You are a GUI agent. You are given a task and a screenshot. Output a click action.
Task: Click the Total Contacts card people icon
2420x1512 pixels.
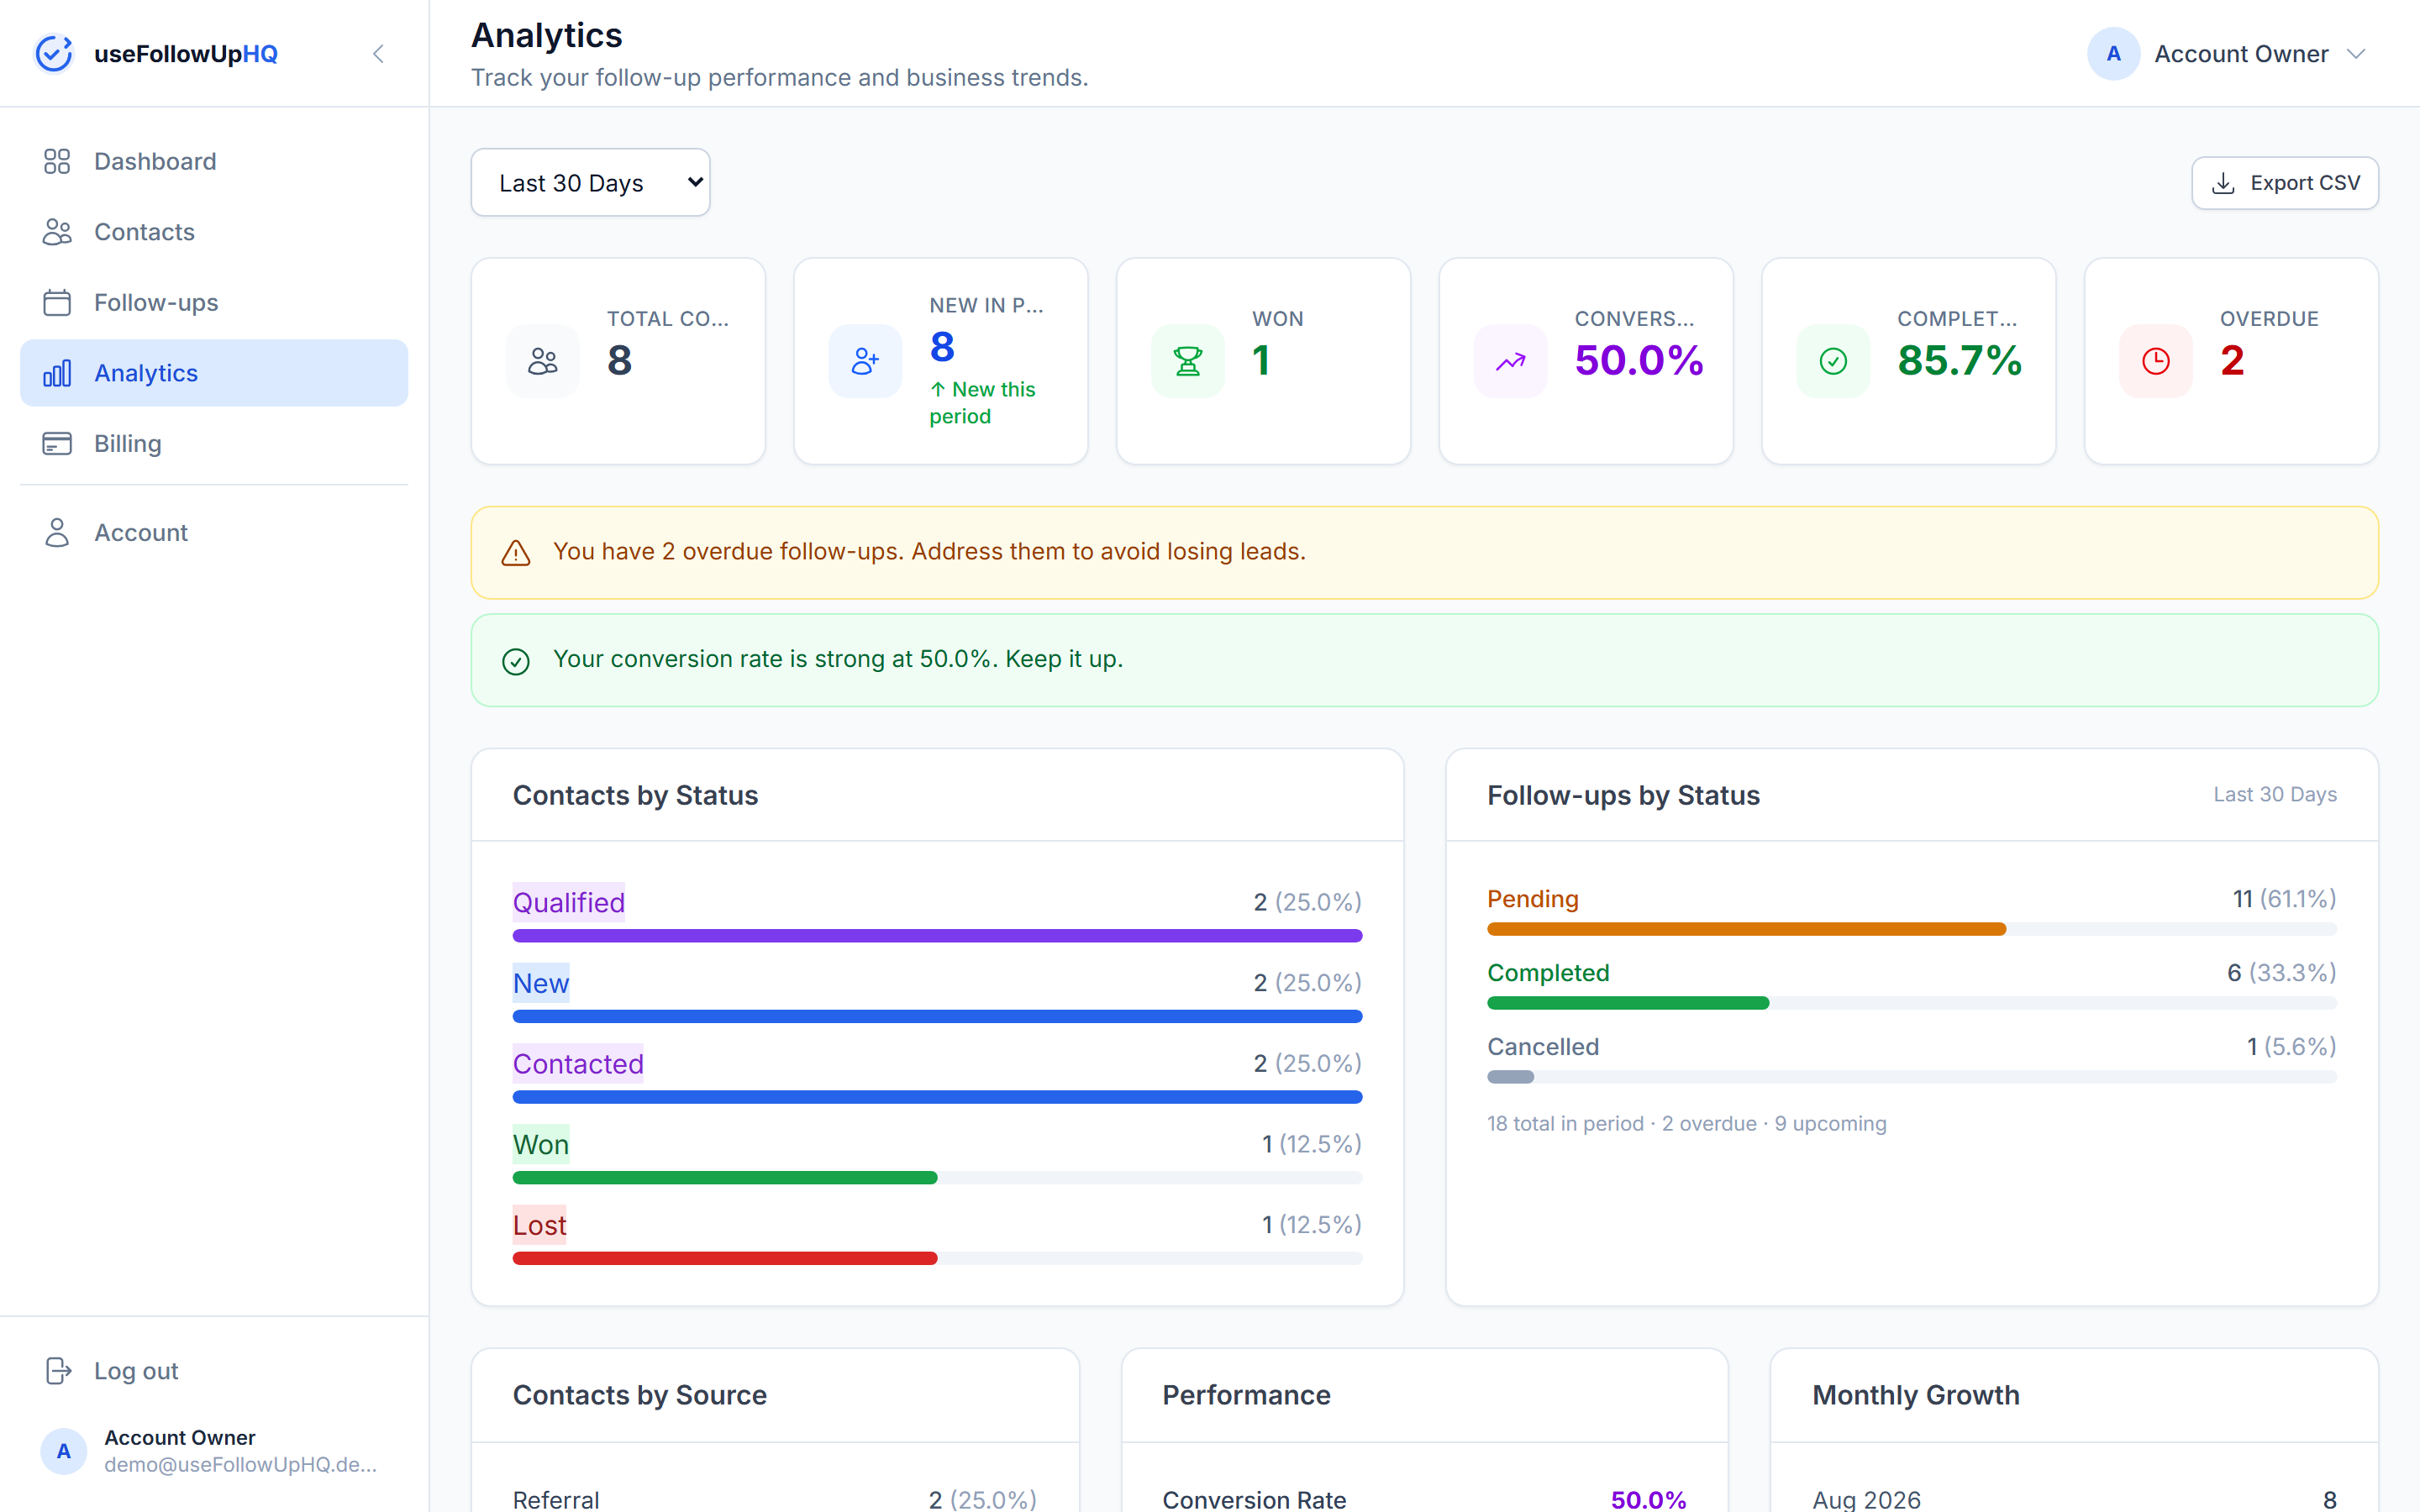point(543,361)
